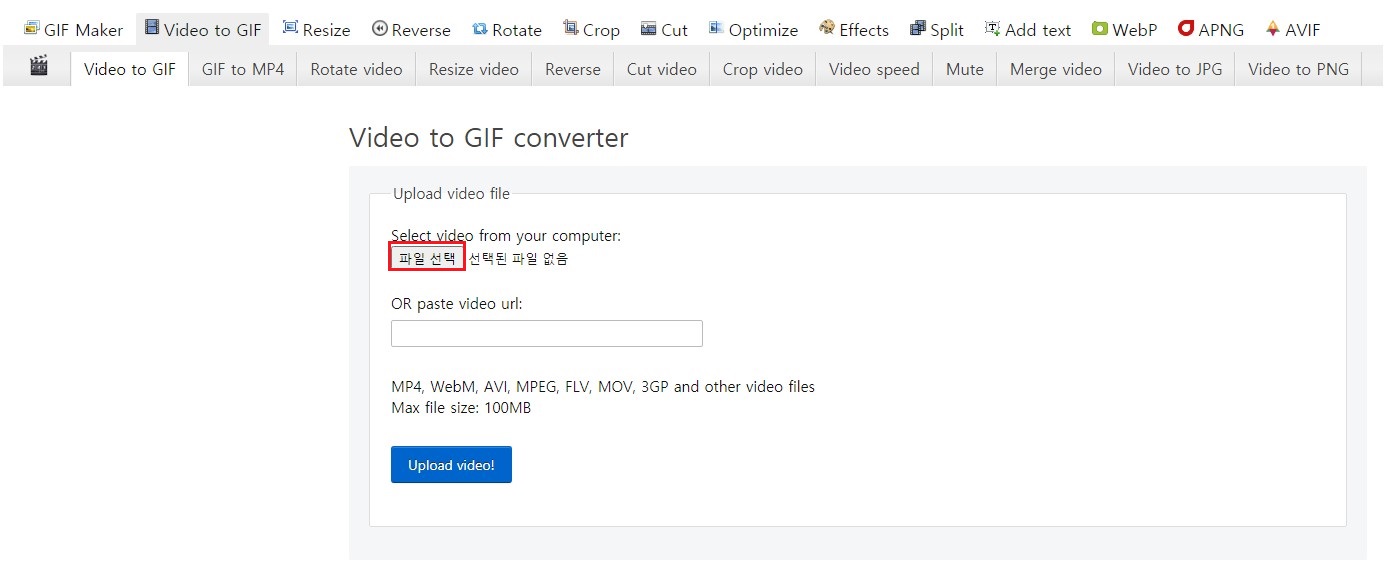Click the Add text icon
This screenshot has height=564, width=1385.
click(x=992, y=28)
